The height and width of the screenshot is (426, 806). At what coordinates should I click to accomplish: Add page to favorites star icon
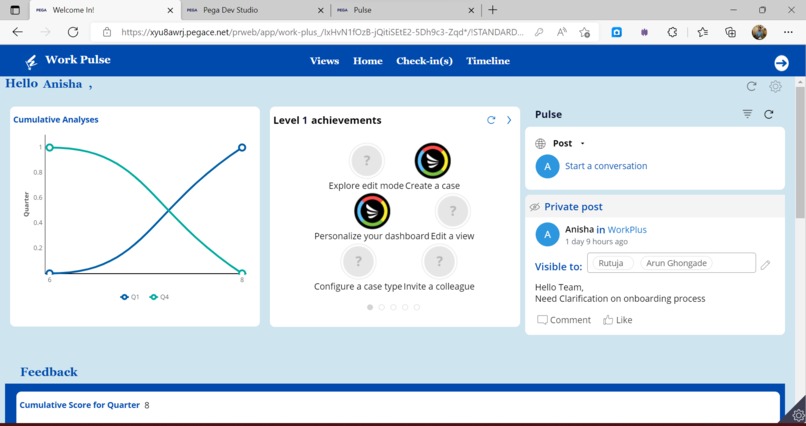click(584, 32)
